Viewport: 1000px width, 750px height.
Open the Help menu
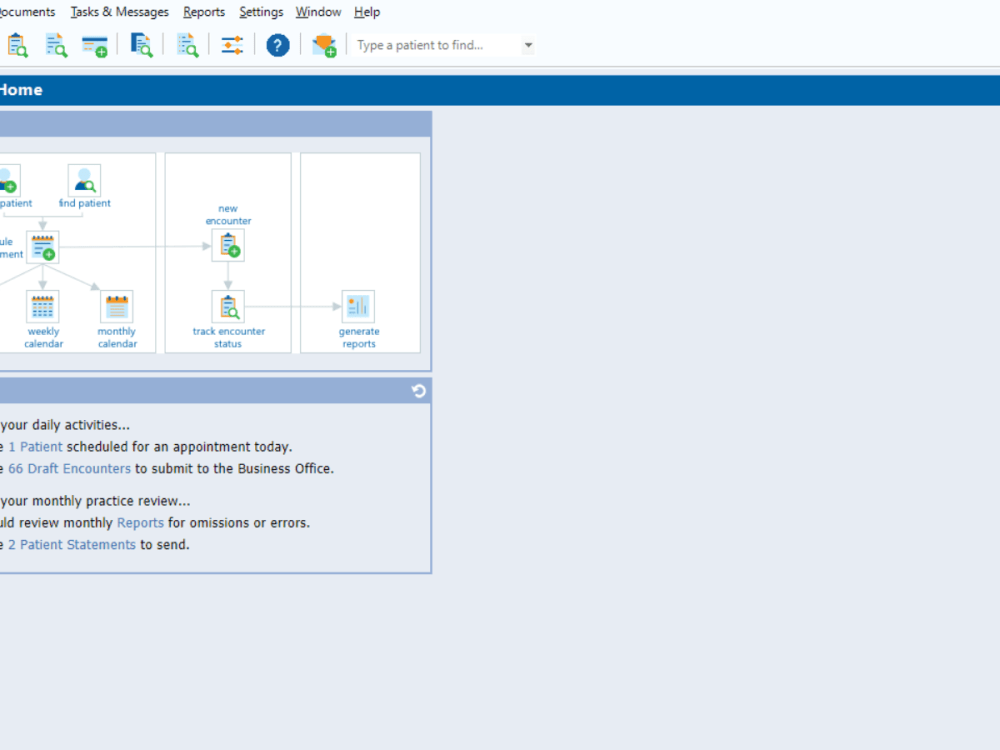pos(367,12)
